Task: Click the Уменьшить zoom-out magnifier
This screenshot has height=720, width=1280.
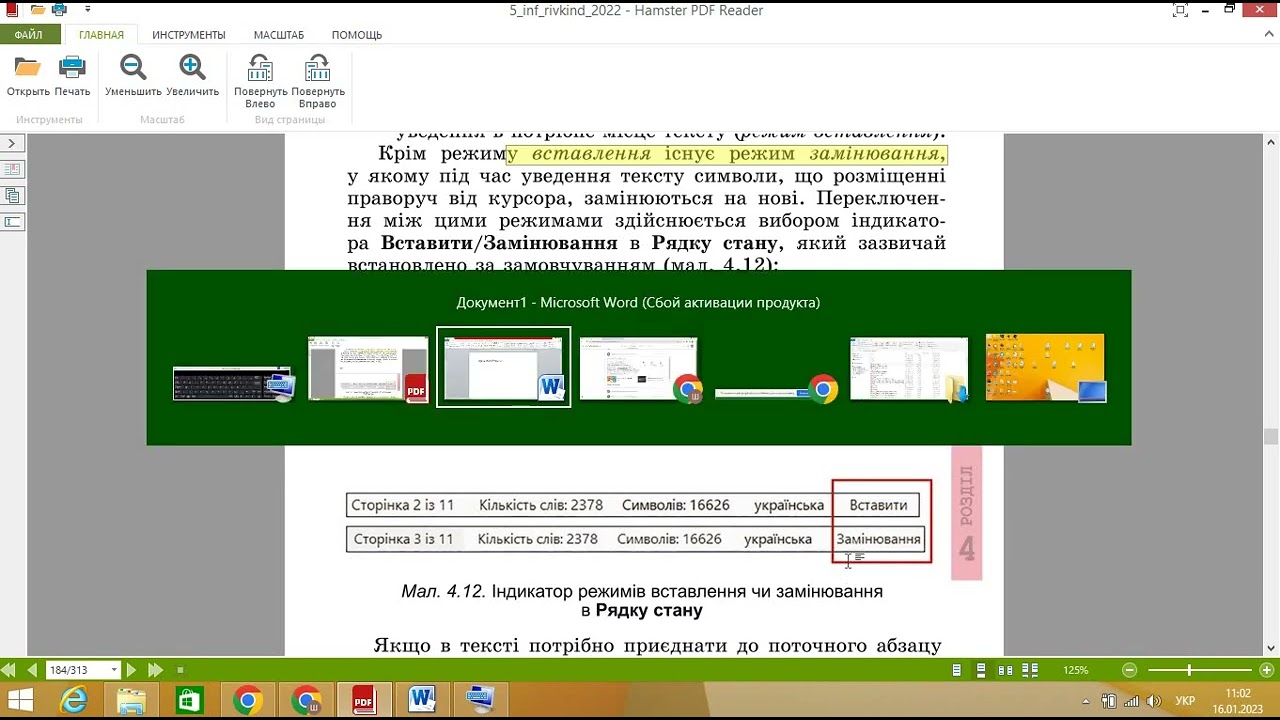Action: [x=133, y=68]
